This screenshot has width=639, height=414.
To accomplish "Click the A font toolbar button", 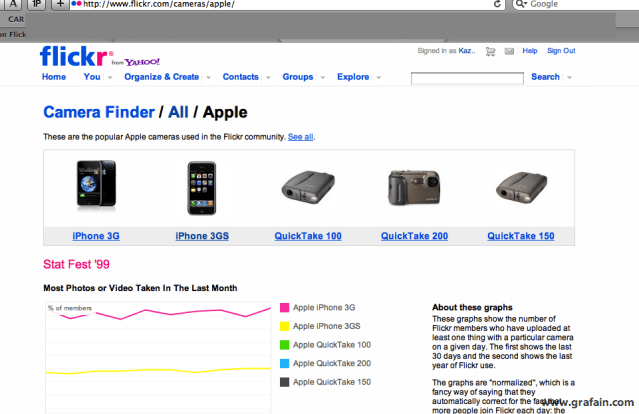I will (x=13, y=4).
